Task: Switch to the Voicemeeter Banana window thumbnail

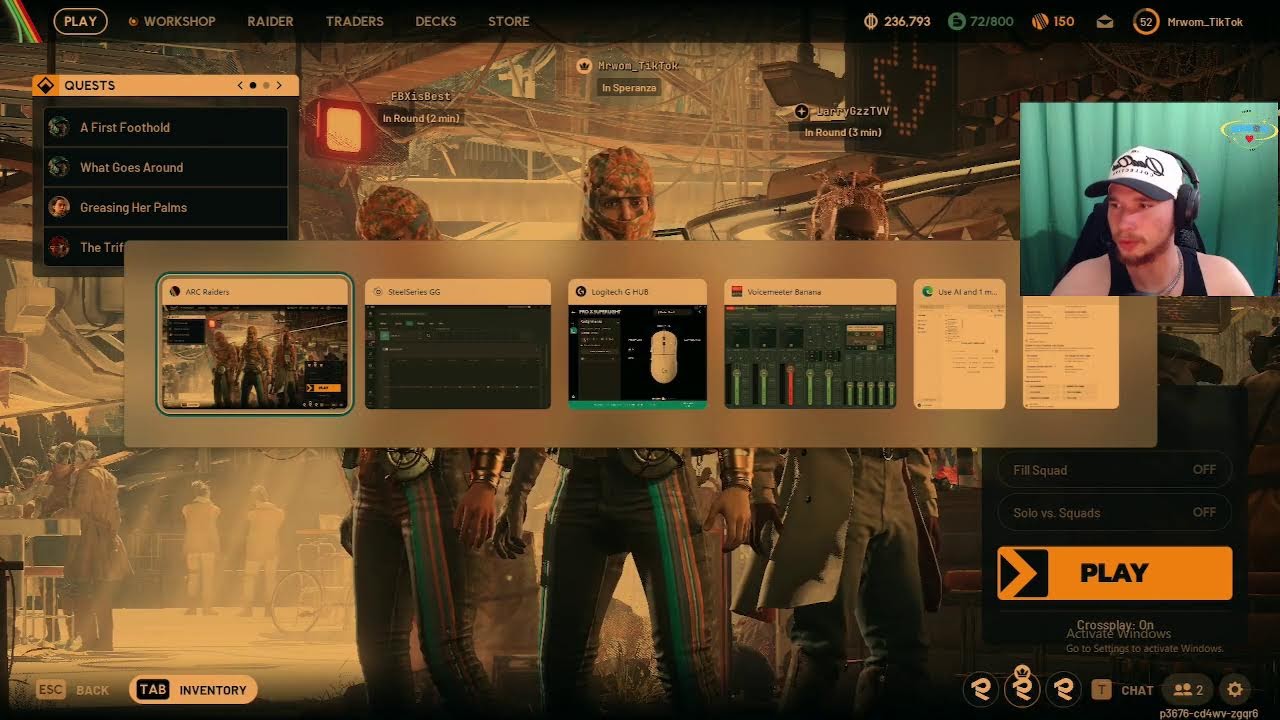Action: 810,344
